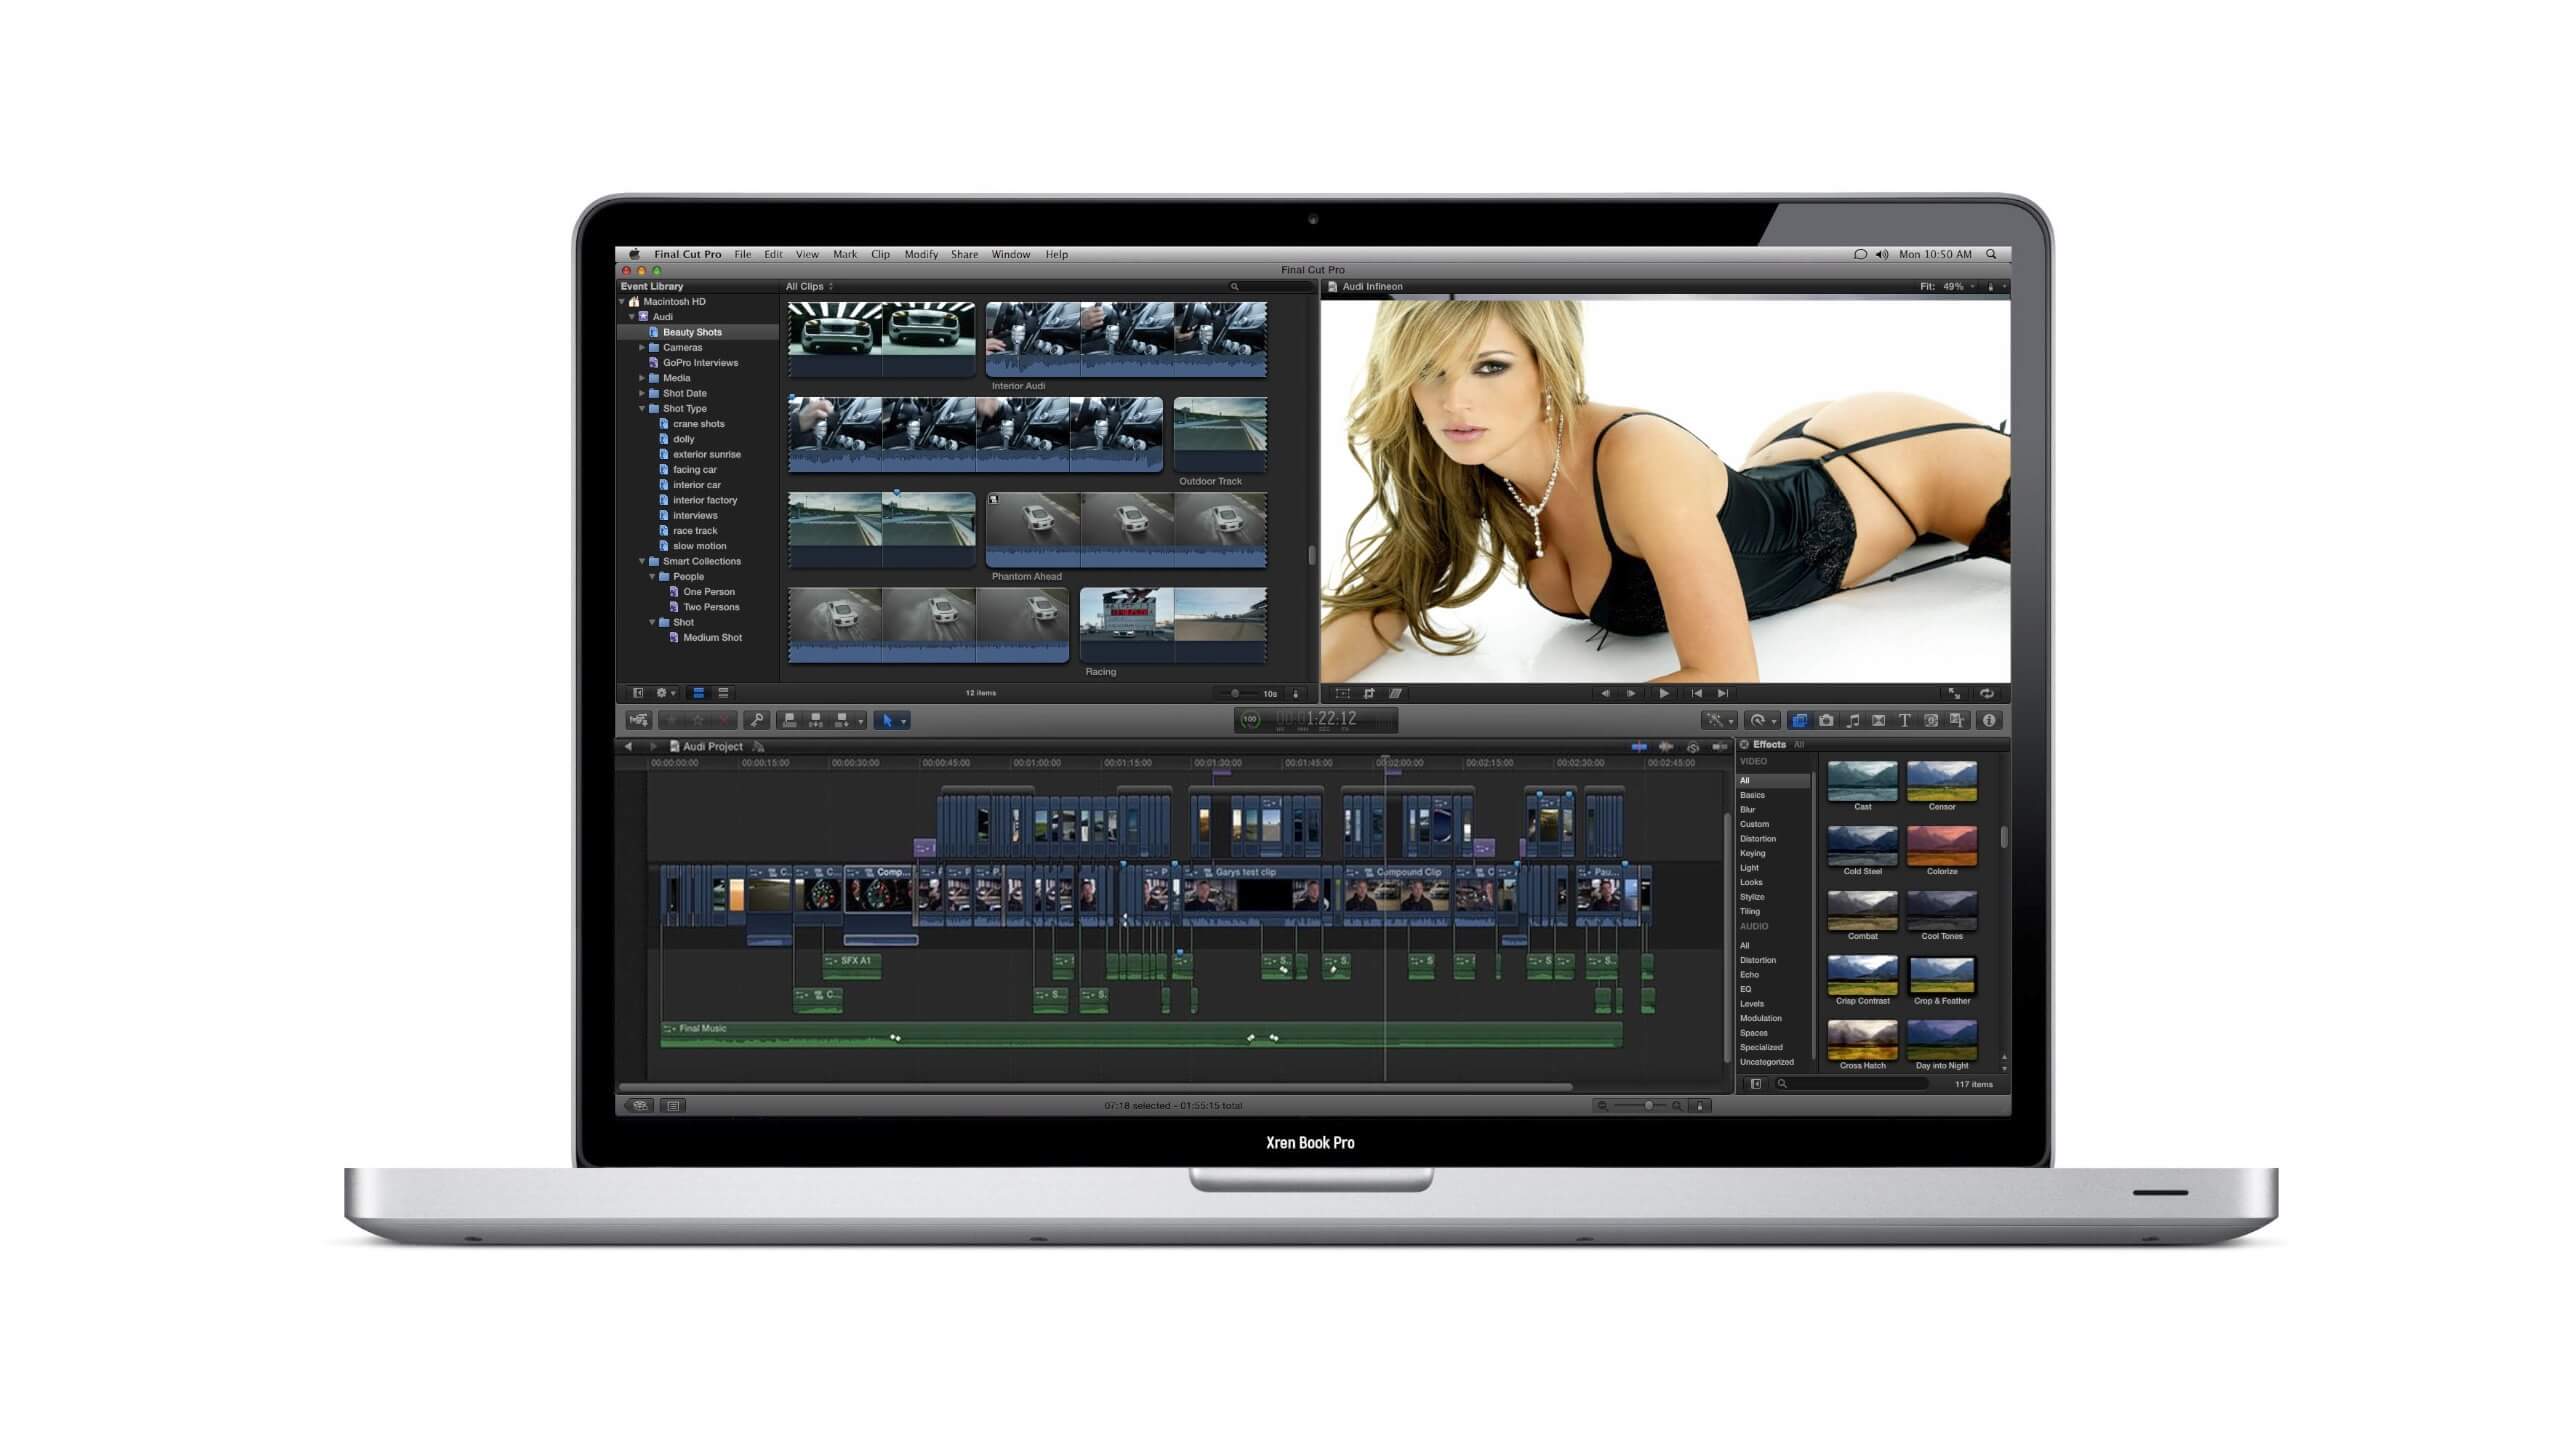Toggle snapping in timeline header
2560x1440 pixels.
click(1720, 747)
